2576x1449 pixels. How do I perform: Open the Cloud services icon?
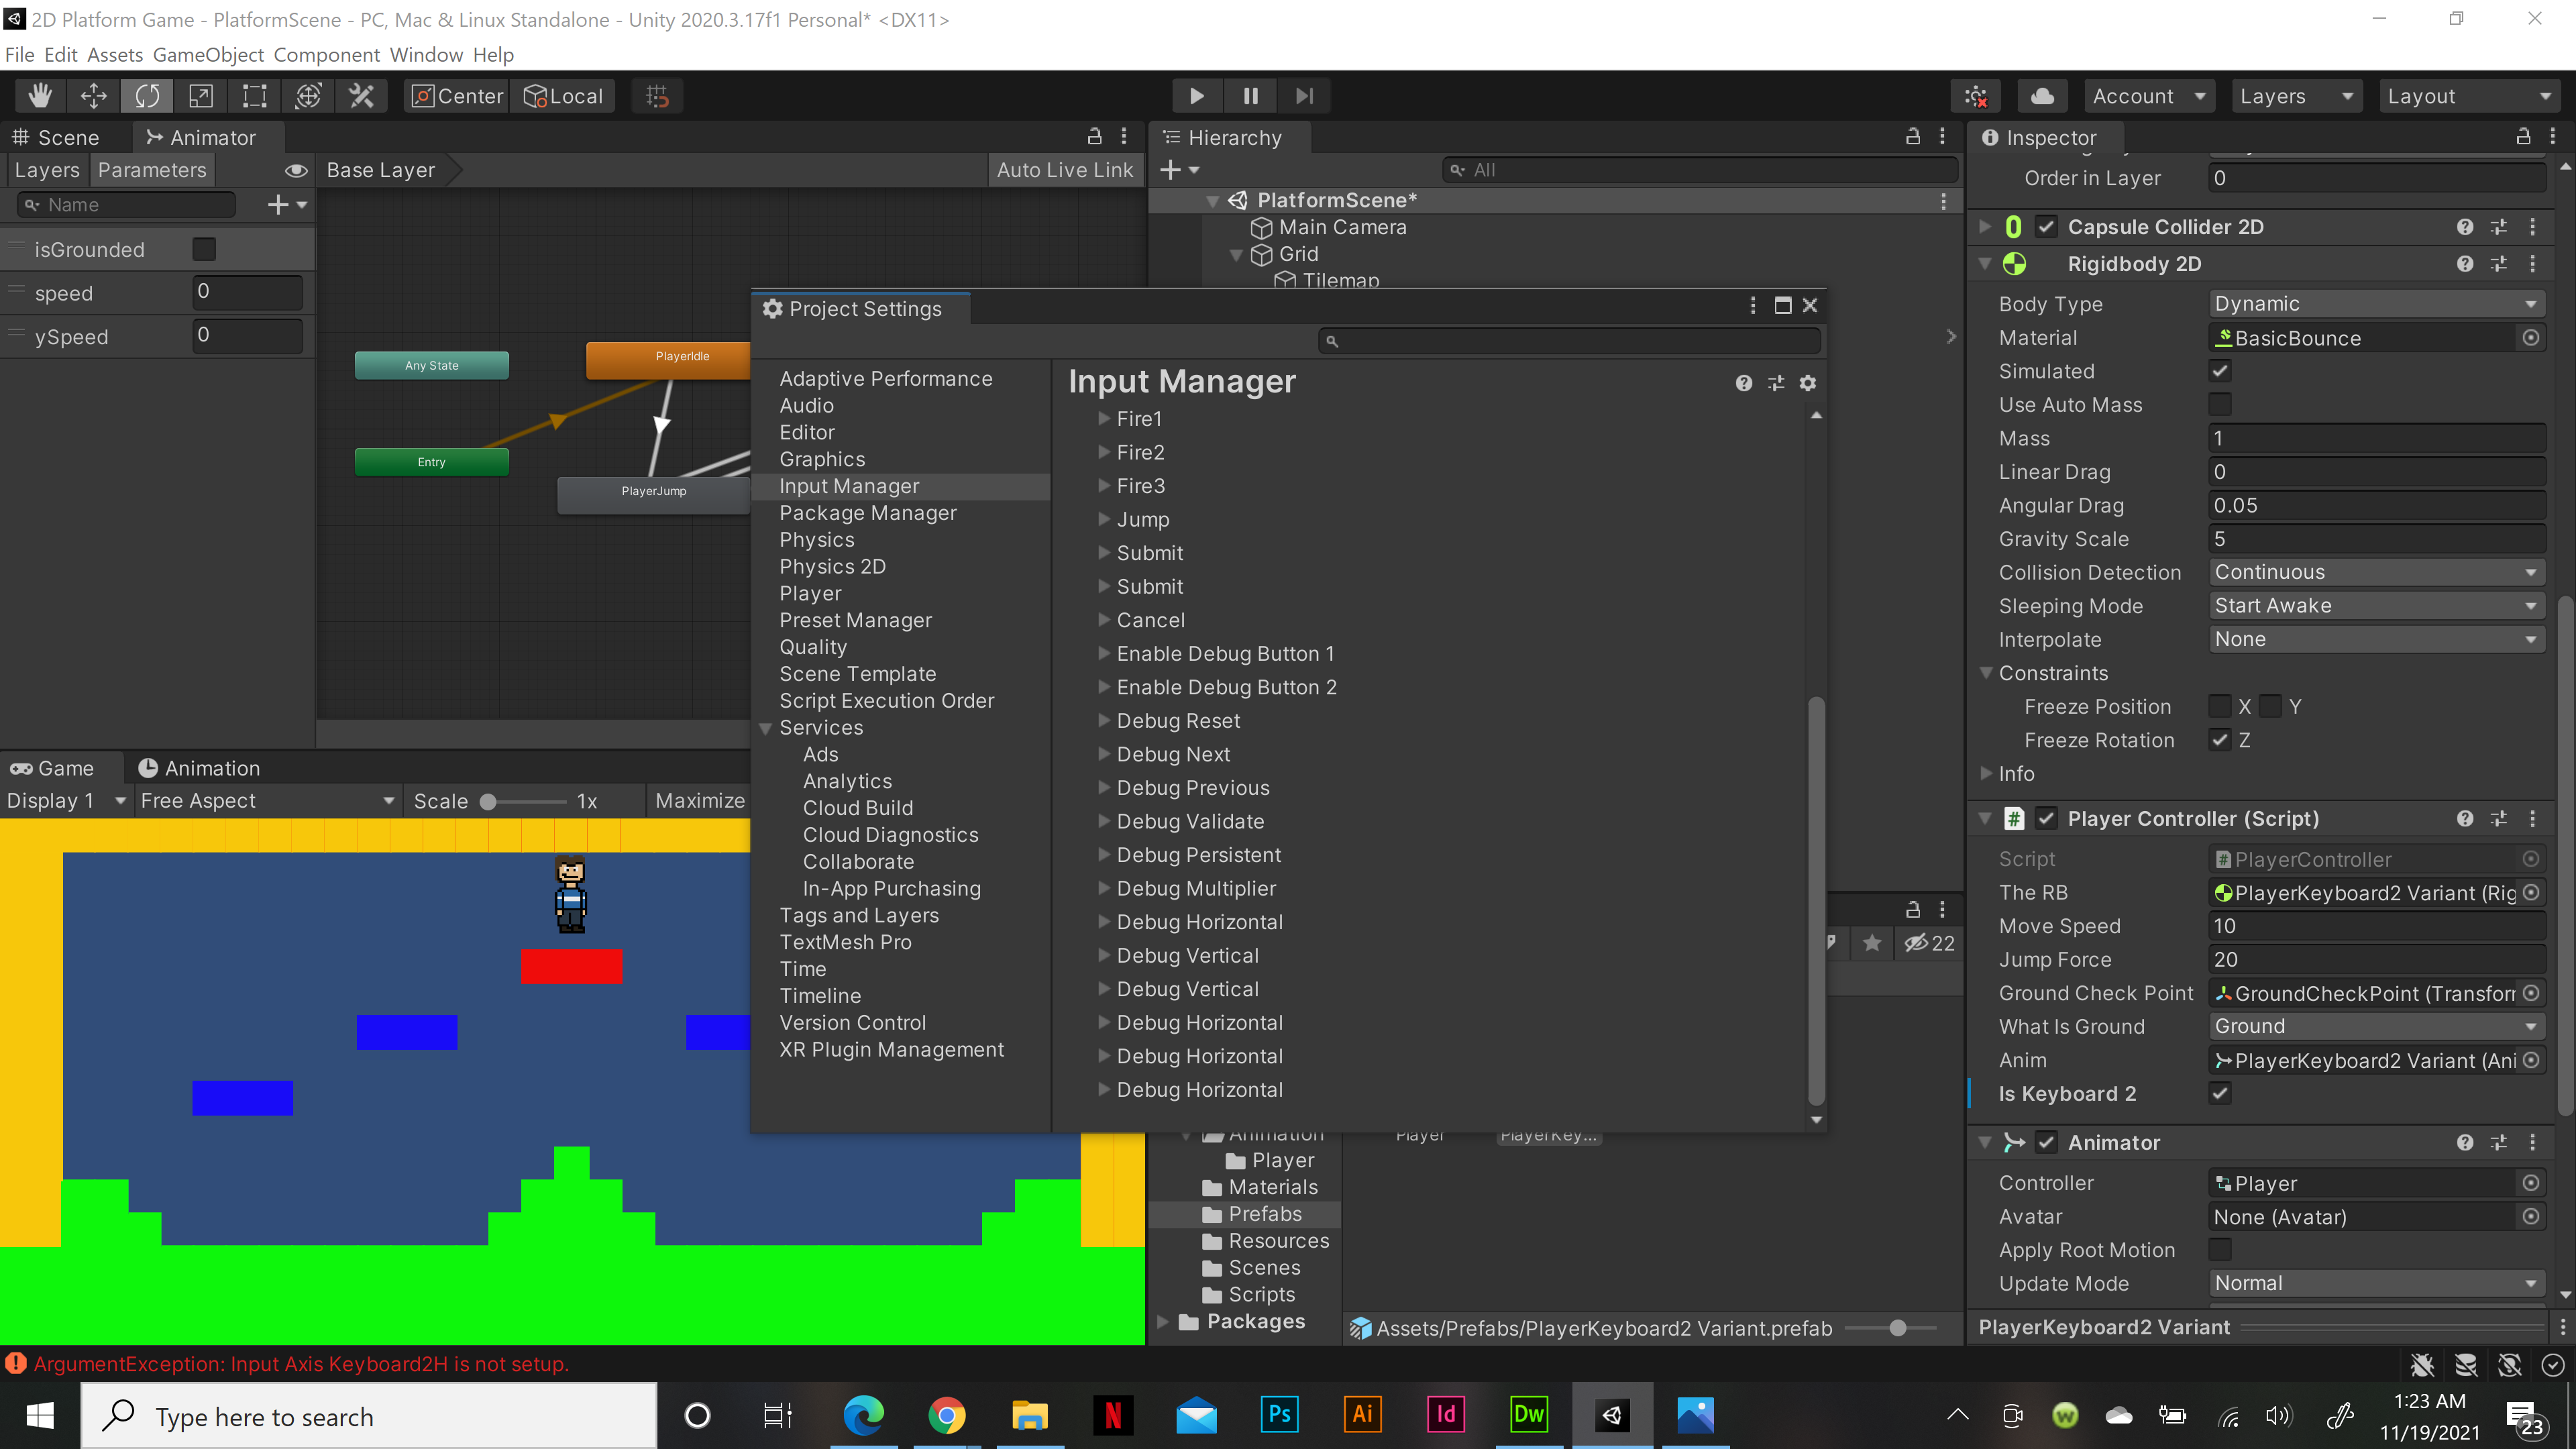[2042, 96]
